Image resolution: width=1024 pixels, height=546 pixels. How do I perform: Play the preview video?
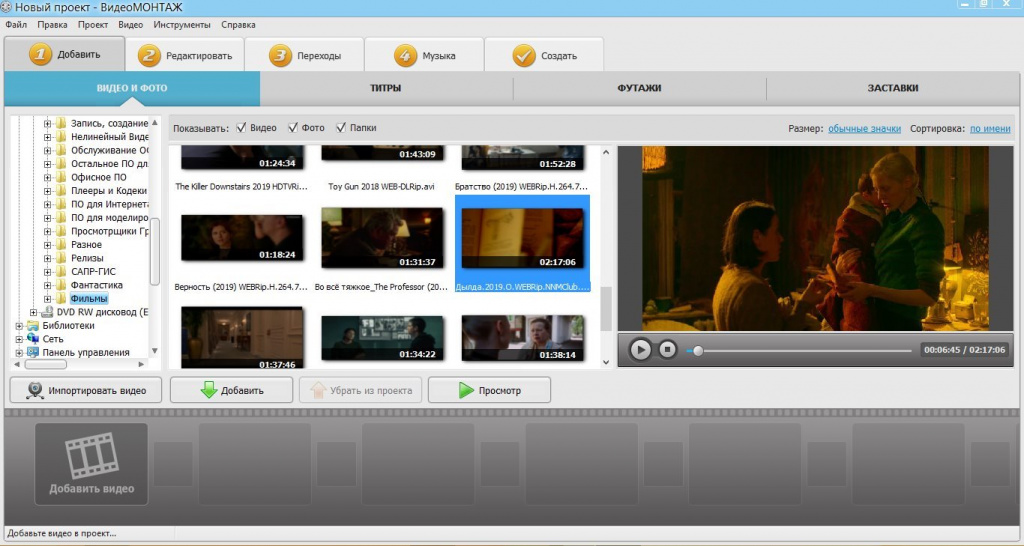click(x=640, y=349)
